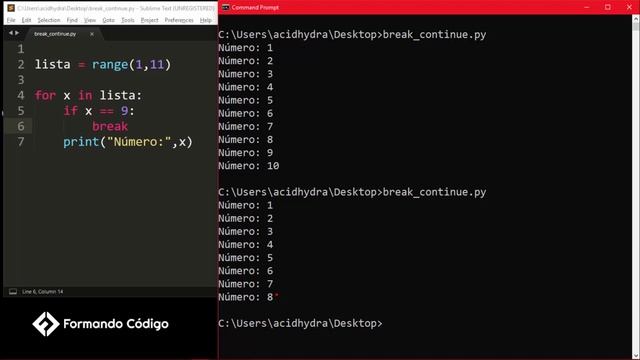Click line number 6 in the gutter
This screenshot has height=360, width=640.
click(x=20, y=127)
